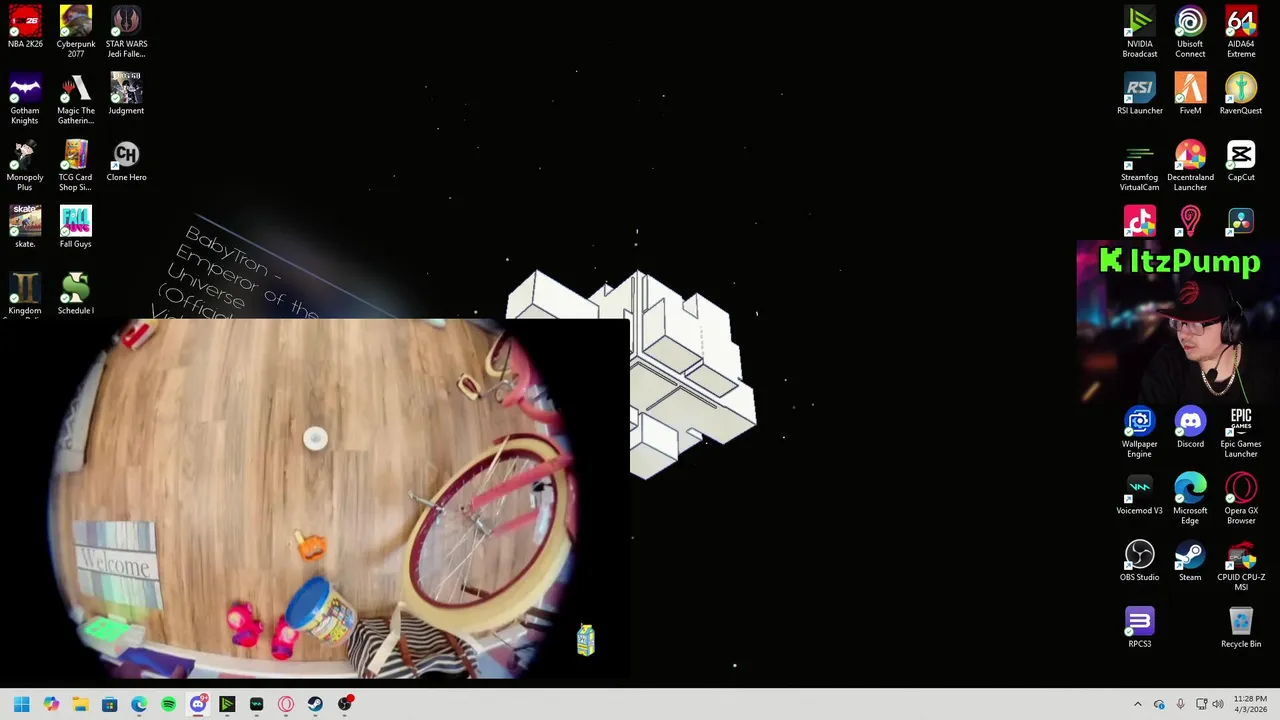Click the microphone tray icon

point(1180,704)
